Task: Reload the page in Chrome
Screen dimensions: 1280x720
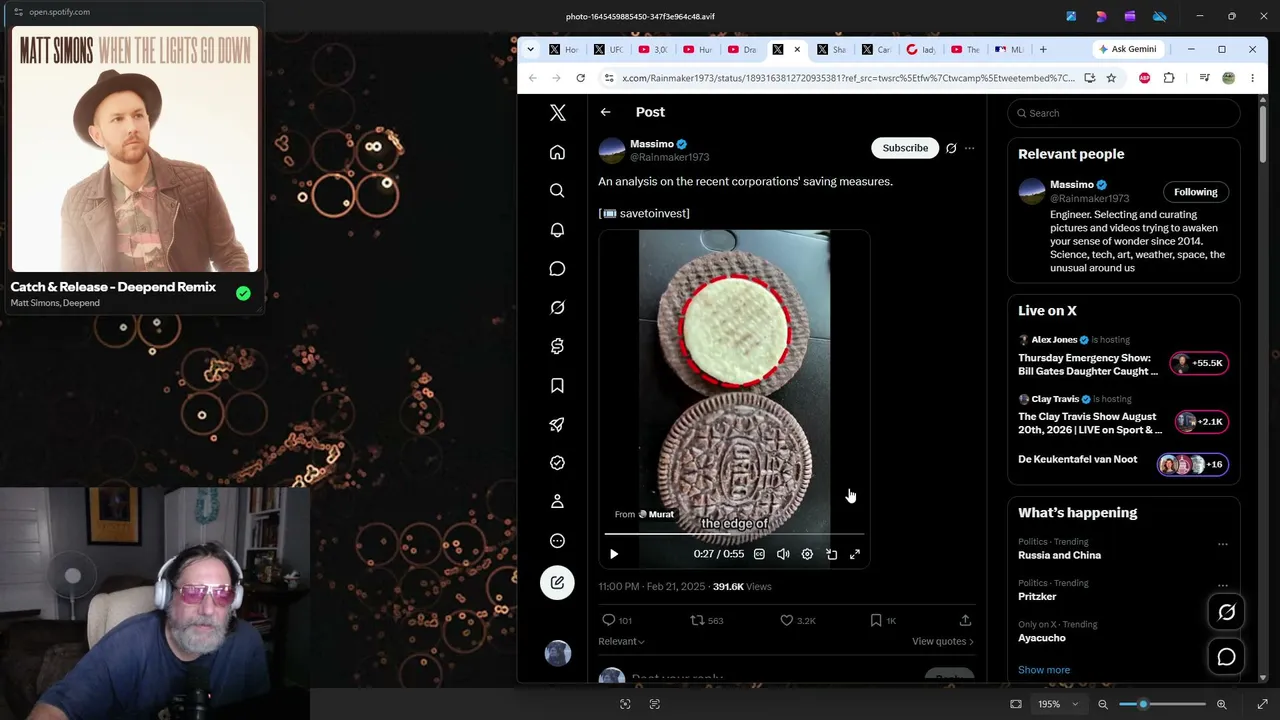Action: [580, 78]
